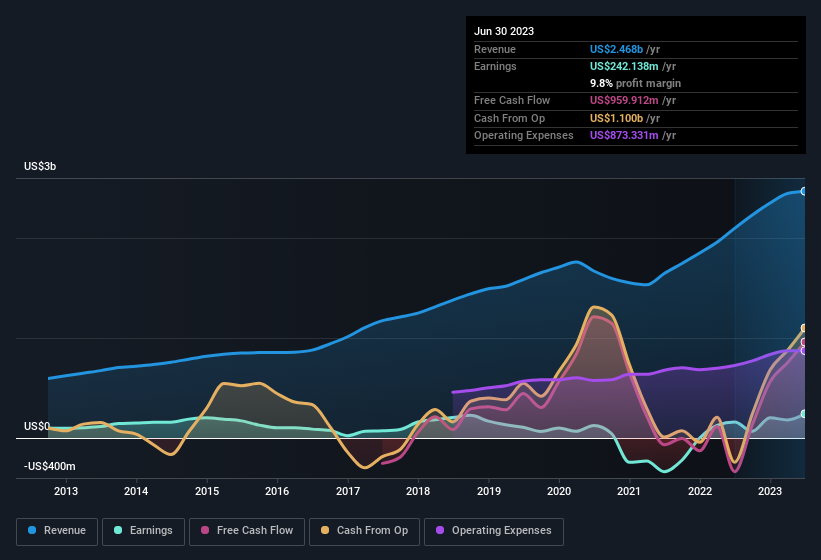Click the US$242.138m earnings value
The image size is (821, 560).
coord(624,66)
